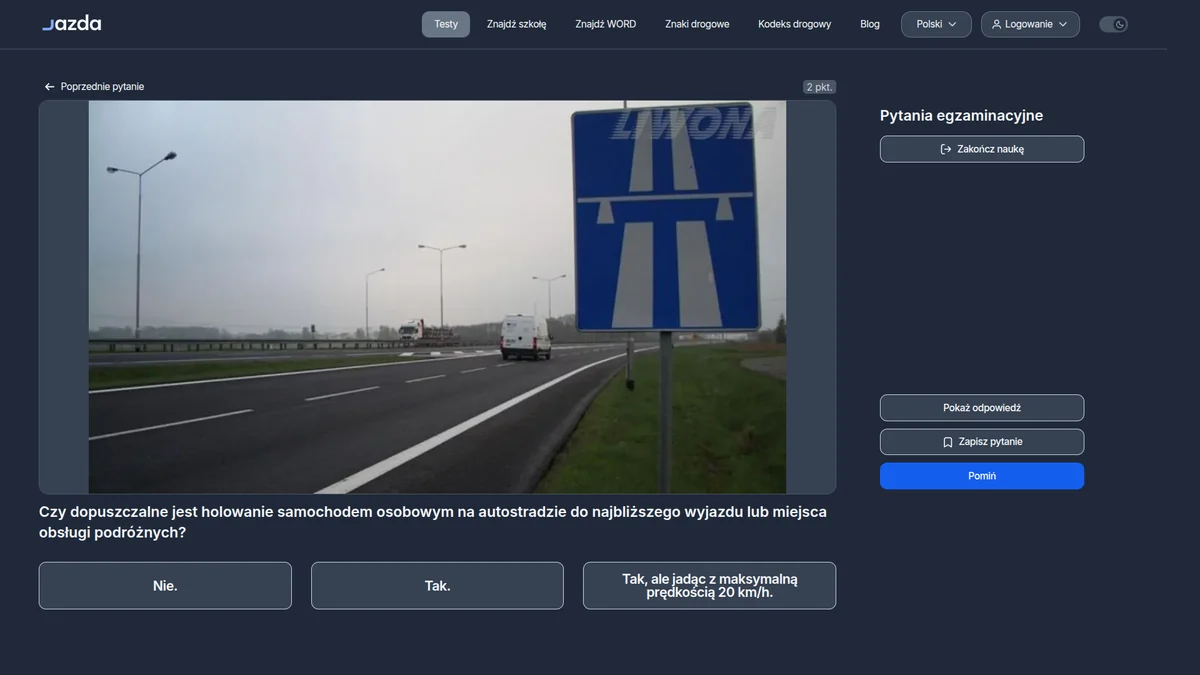
Task: Select the answer Tak.
Action: pos(437,586)
